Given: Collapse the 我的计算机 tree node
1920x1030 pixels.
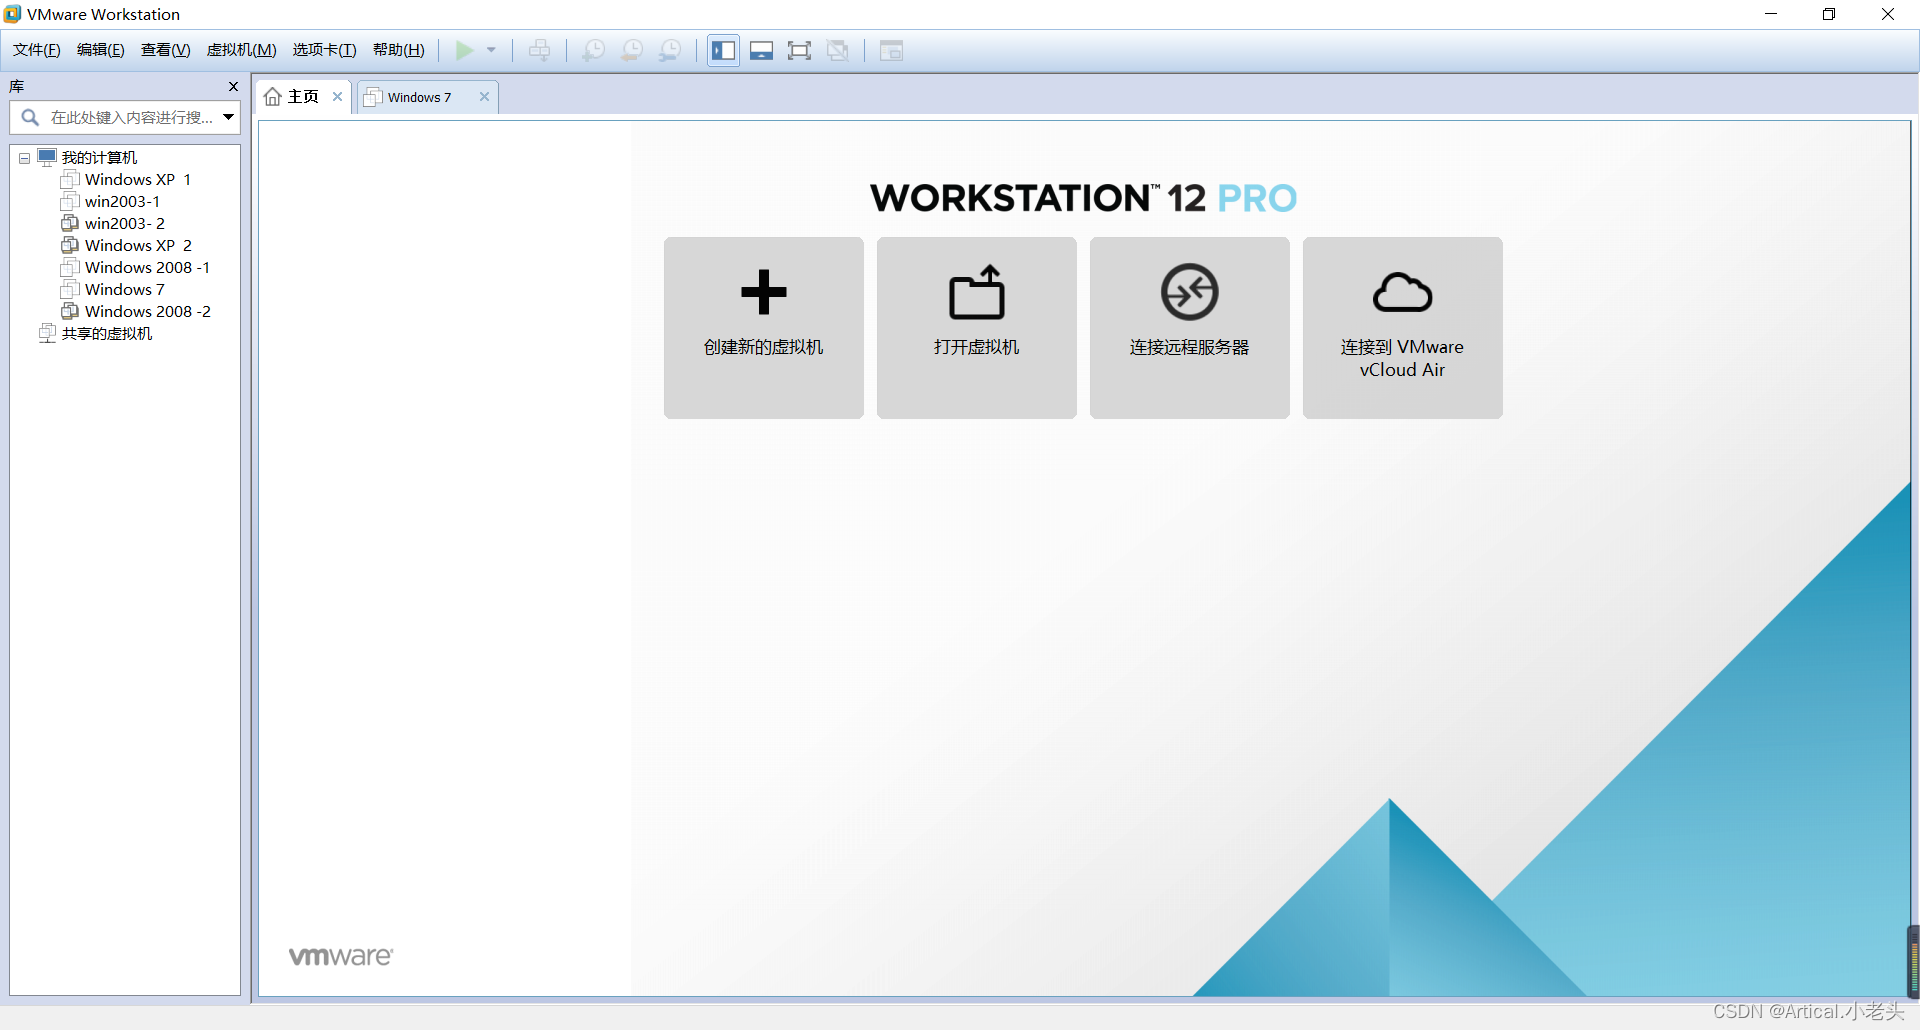Looking at the screenshot, I should click(24, 158).
